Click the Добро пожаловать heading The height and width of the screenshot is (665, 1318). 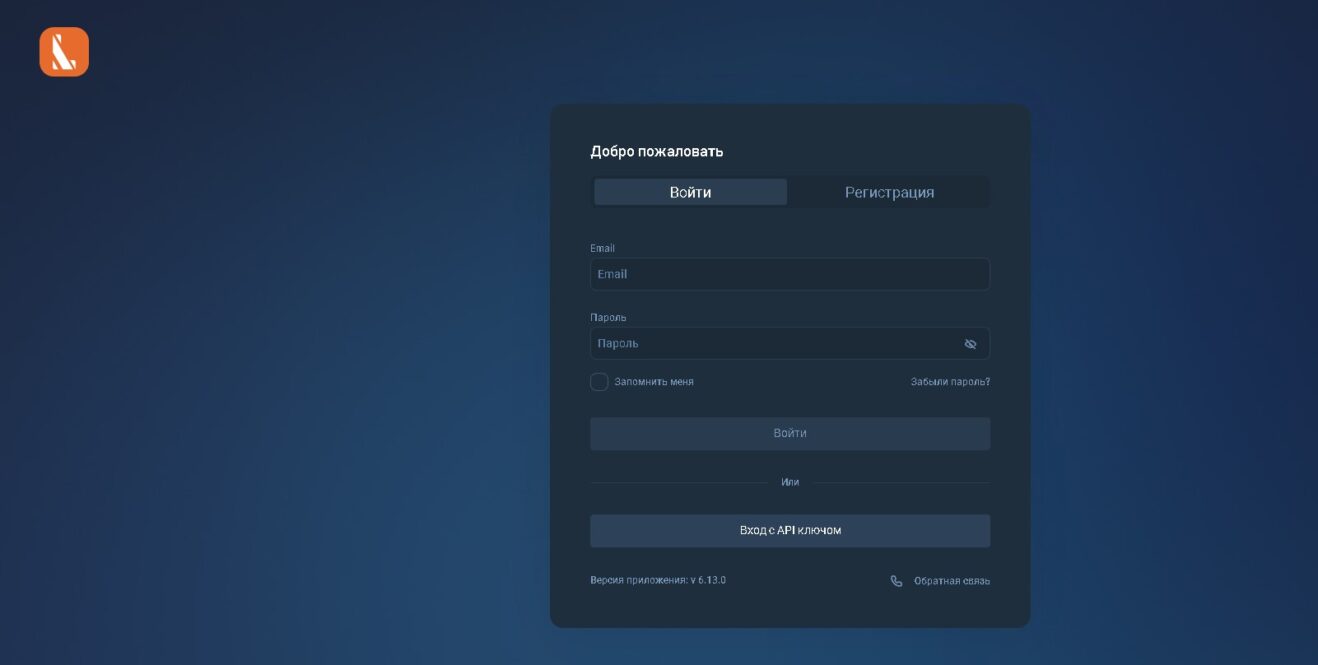[x=656, y=152]
